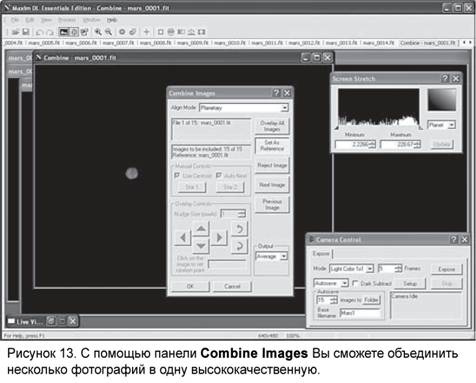Switch to the mars_0007.fit tab
476x383 pixels.
[x=118, y=43]
